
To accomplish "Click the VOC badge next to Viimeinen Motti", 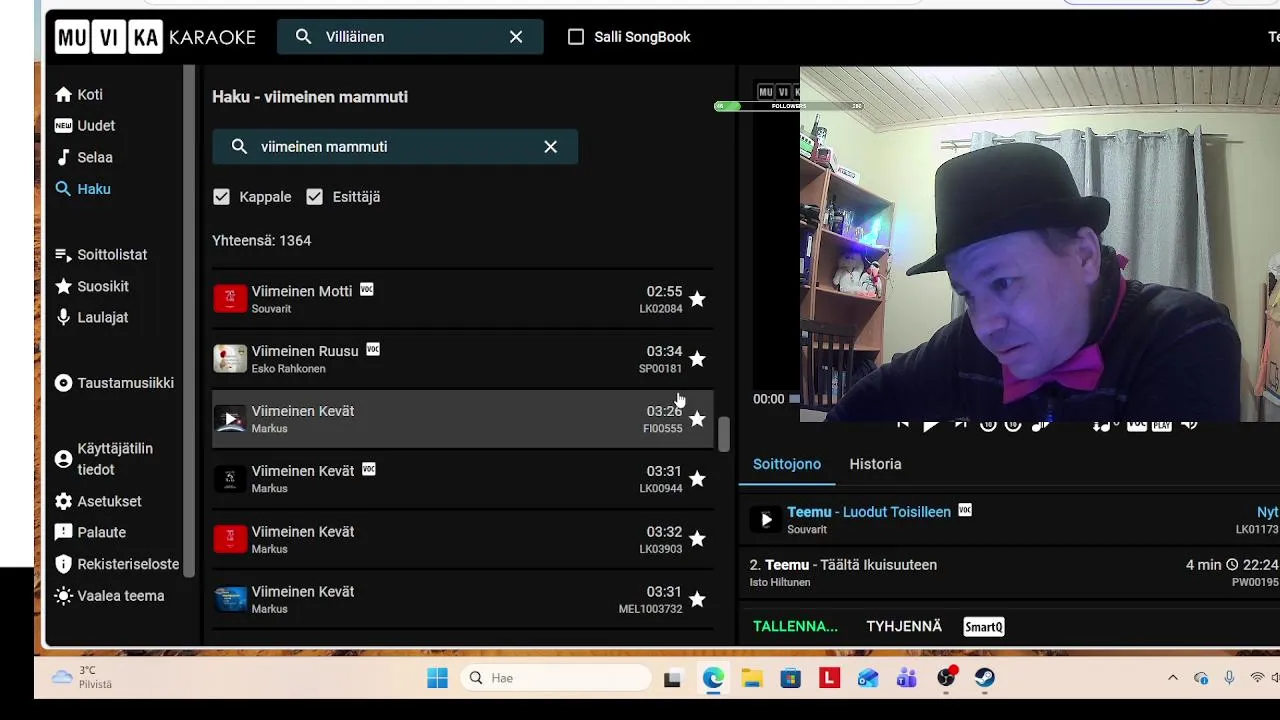I will click(x=367, y=289).
